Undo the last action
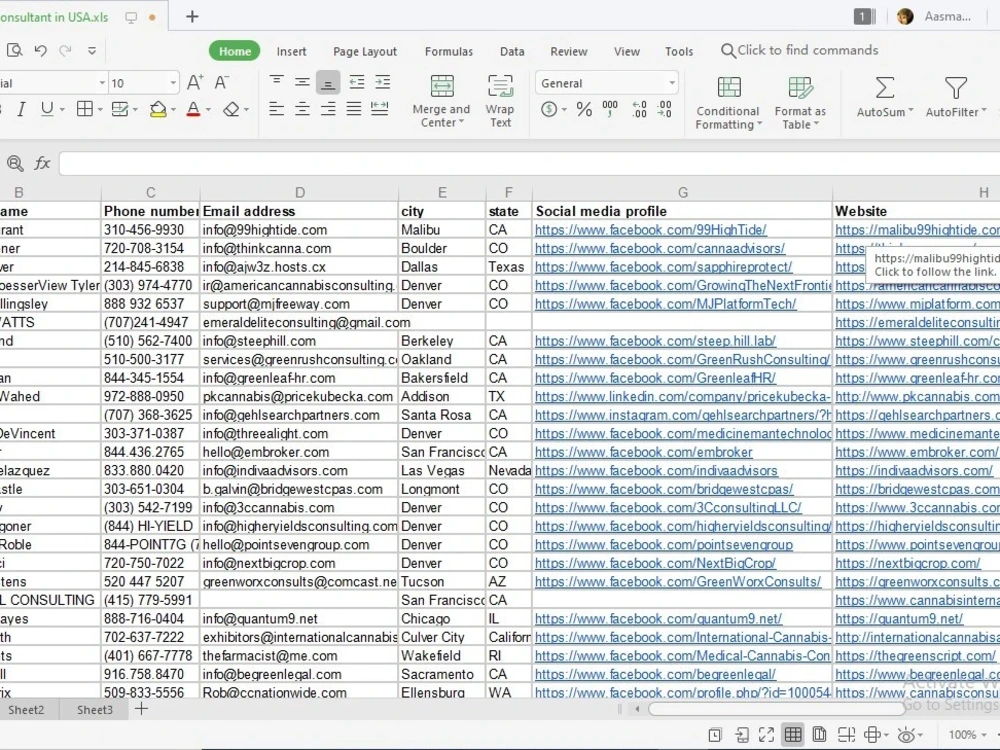Image resolution: width=1000 pixels, height=750 pixels. [40, 50]
